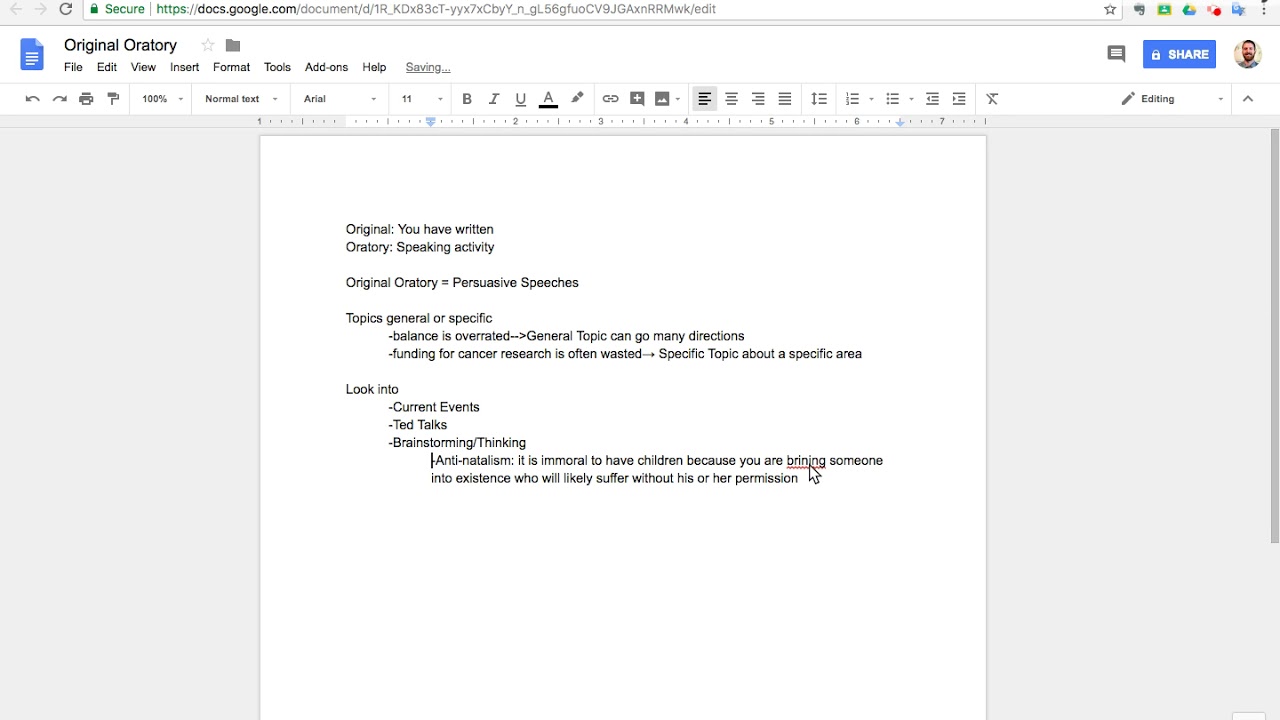Open the font size 11 dropdown

pos(421,99)
